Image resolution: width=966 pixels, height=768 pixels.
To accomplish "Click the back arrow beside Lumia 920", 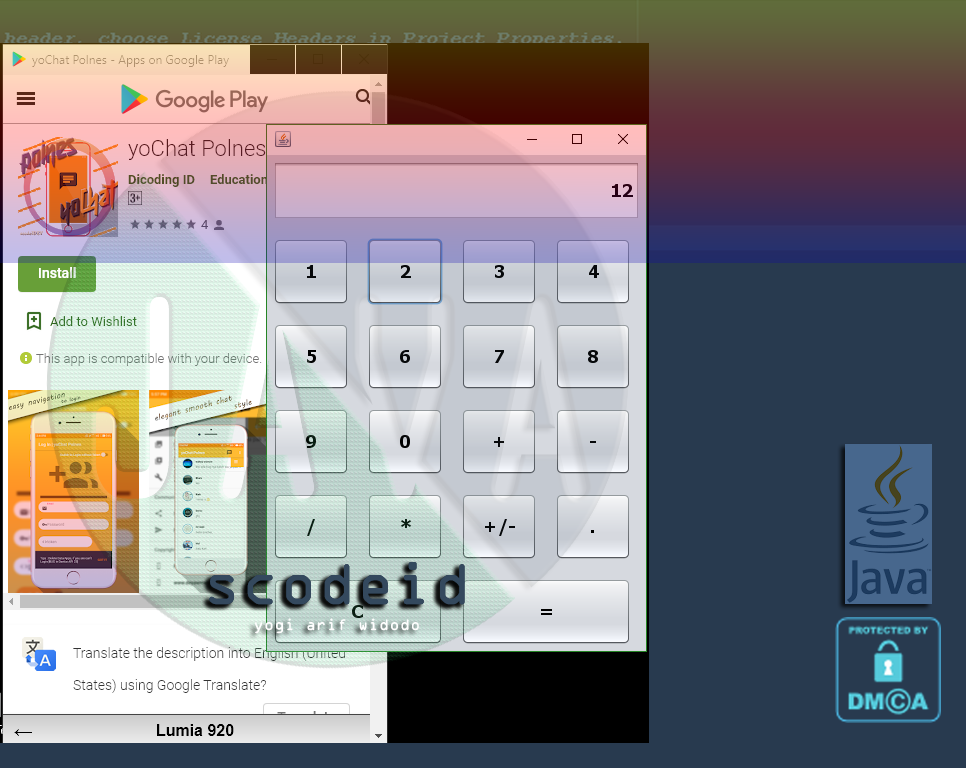I will click(22, 731).
